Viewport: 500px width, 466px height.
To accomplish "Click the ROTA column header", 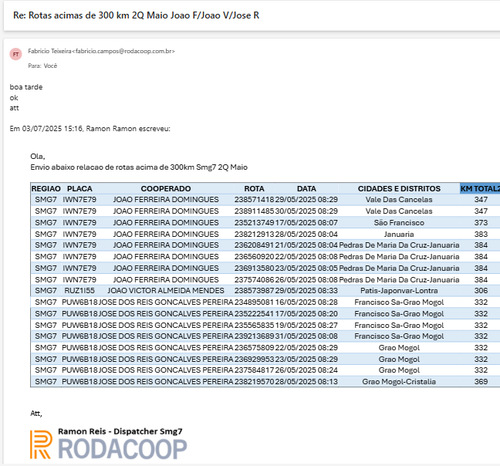I will [254, 189].
